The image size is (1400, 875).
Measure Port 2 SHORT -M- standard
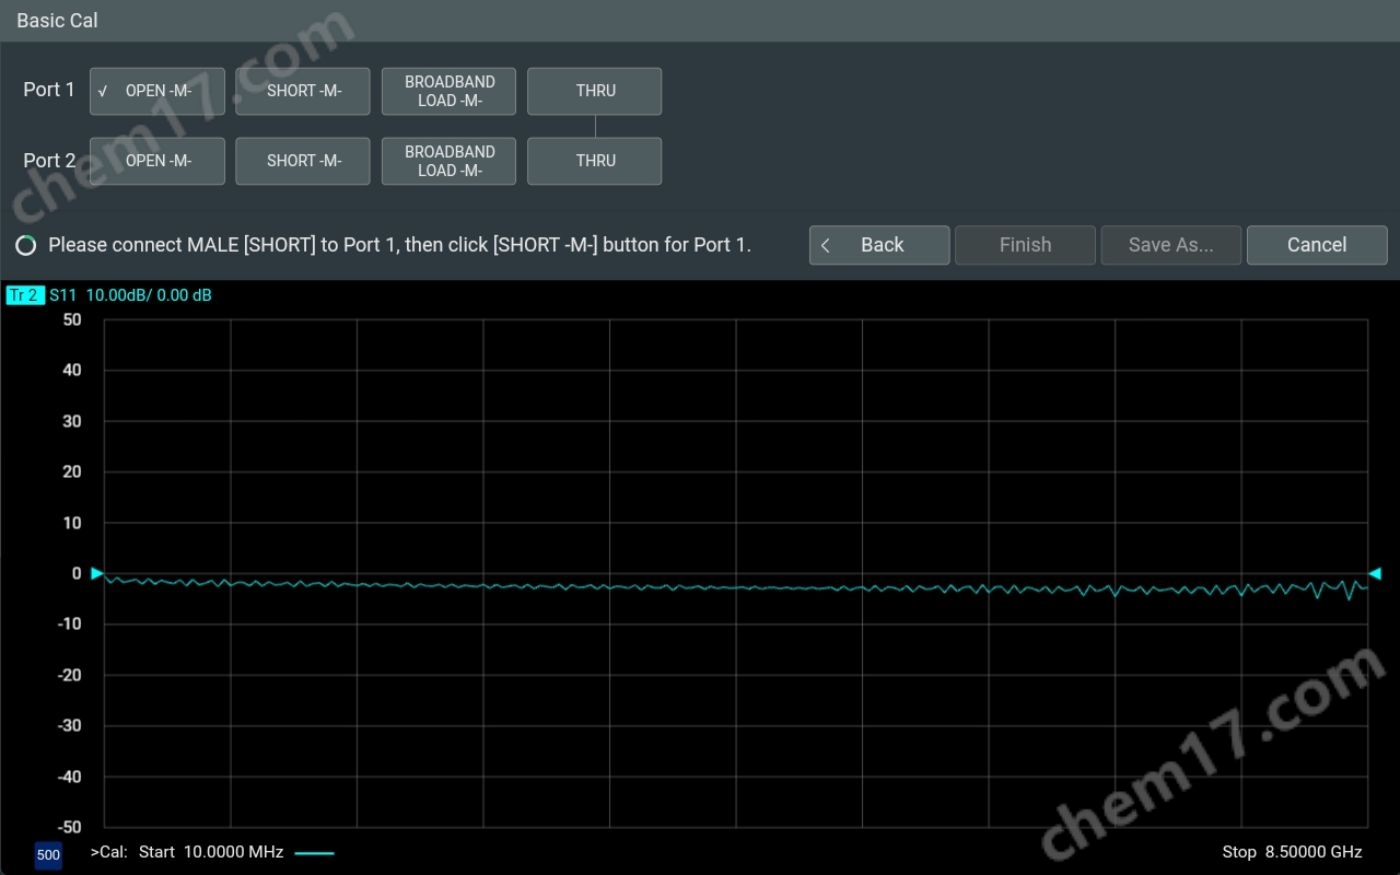[x=303, y=161]
